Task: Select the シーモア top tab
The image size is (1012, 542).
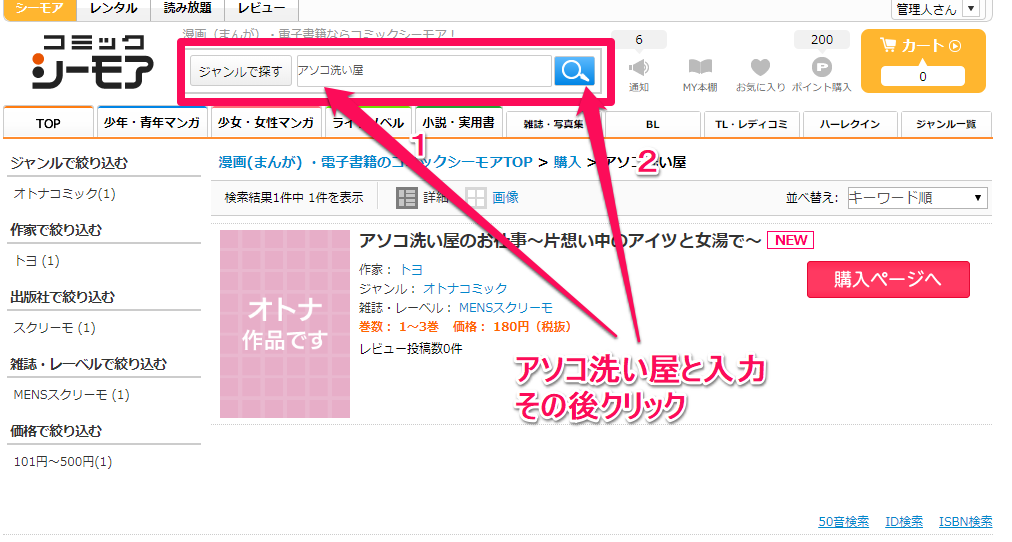Action: tap(40, 9)
